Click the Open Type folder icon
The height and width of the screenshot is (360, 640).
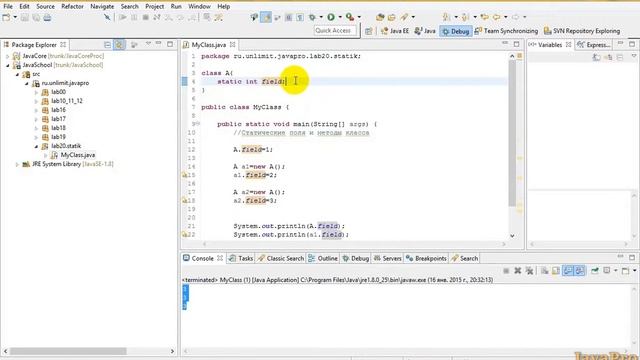click(392, 17)
